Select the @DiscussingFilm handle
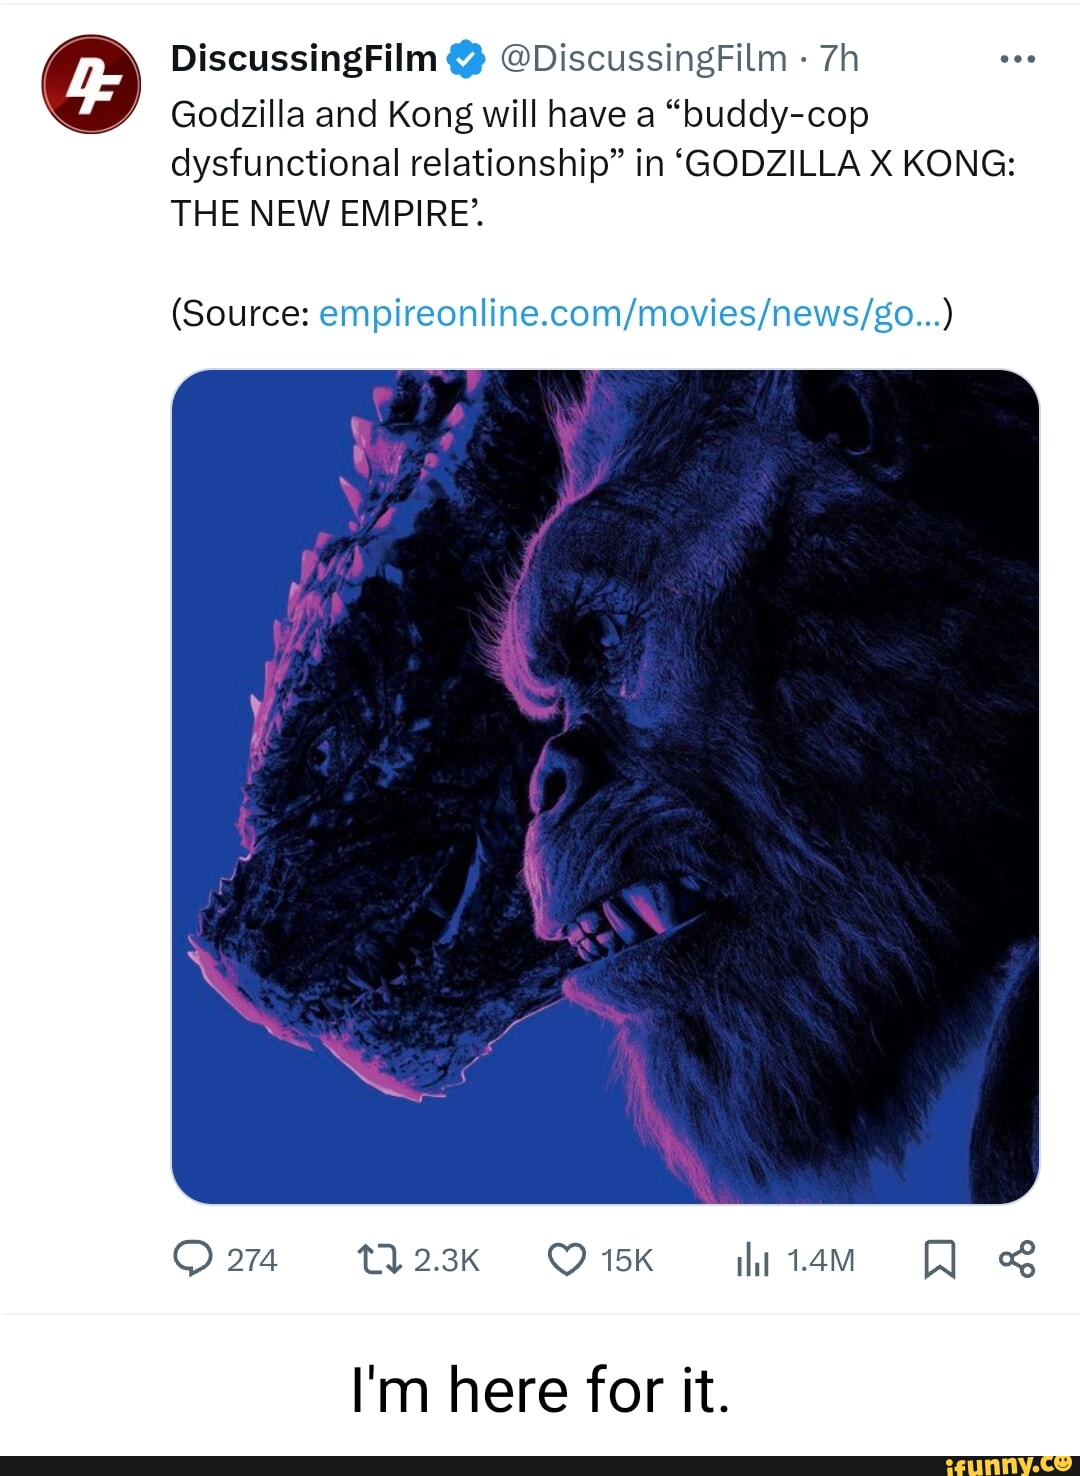Viewport: 1080px width, 1476px height. tap(642, 59)
